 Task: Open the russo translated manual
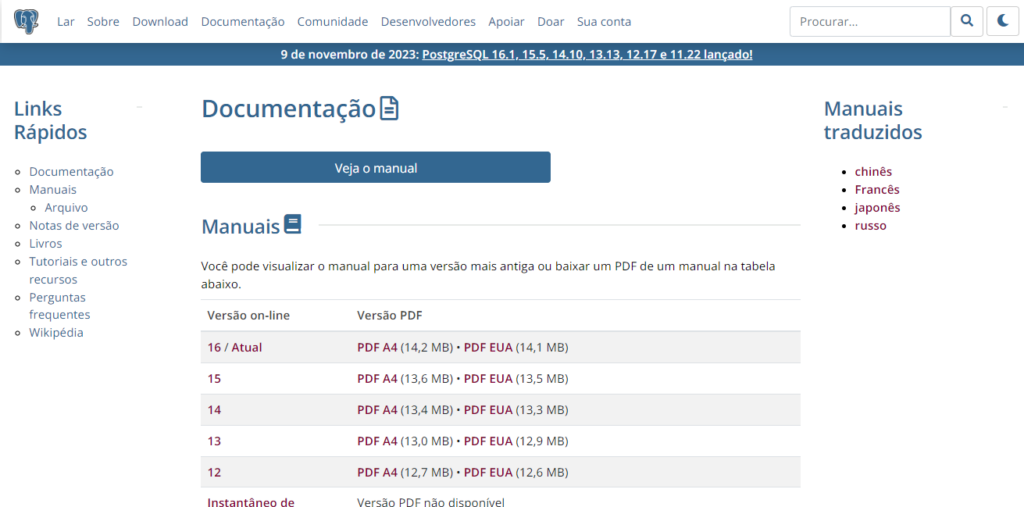pyautogui.click(x=871, y=225)
